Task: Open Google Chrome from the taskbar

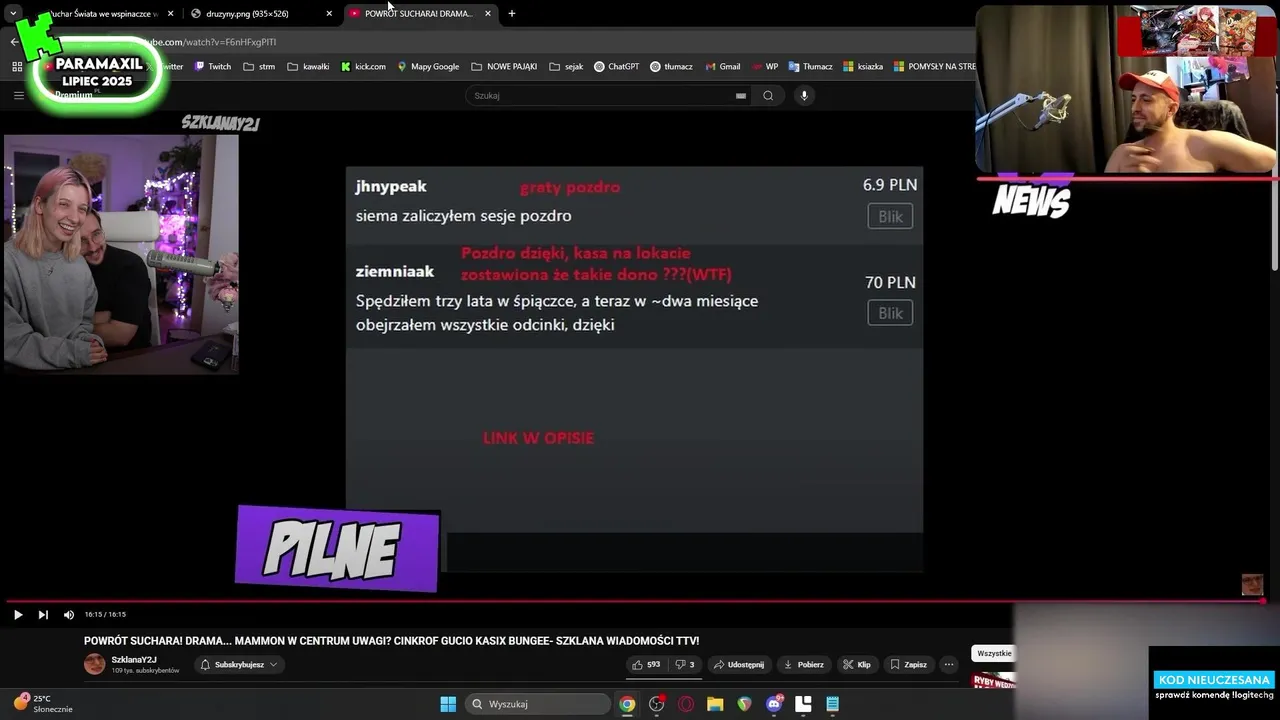Action: pyautogui.click(x=627, y=704)
